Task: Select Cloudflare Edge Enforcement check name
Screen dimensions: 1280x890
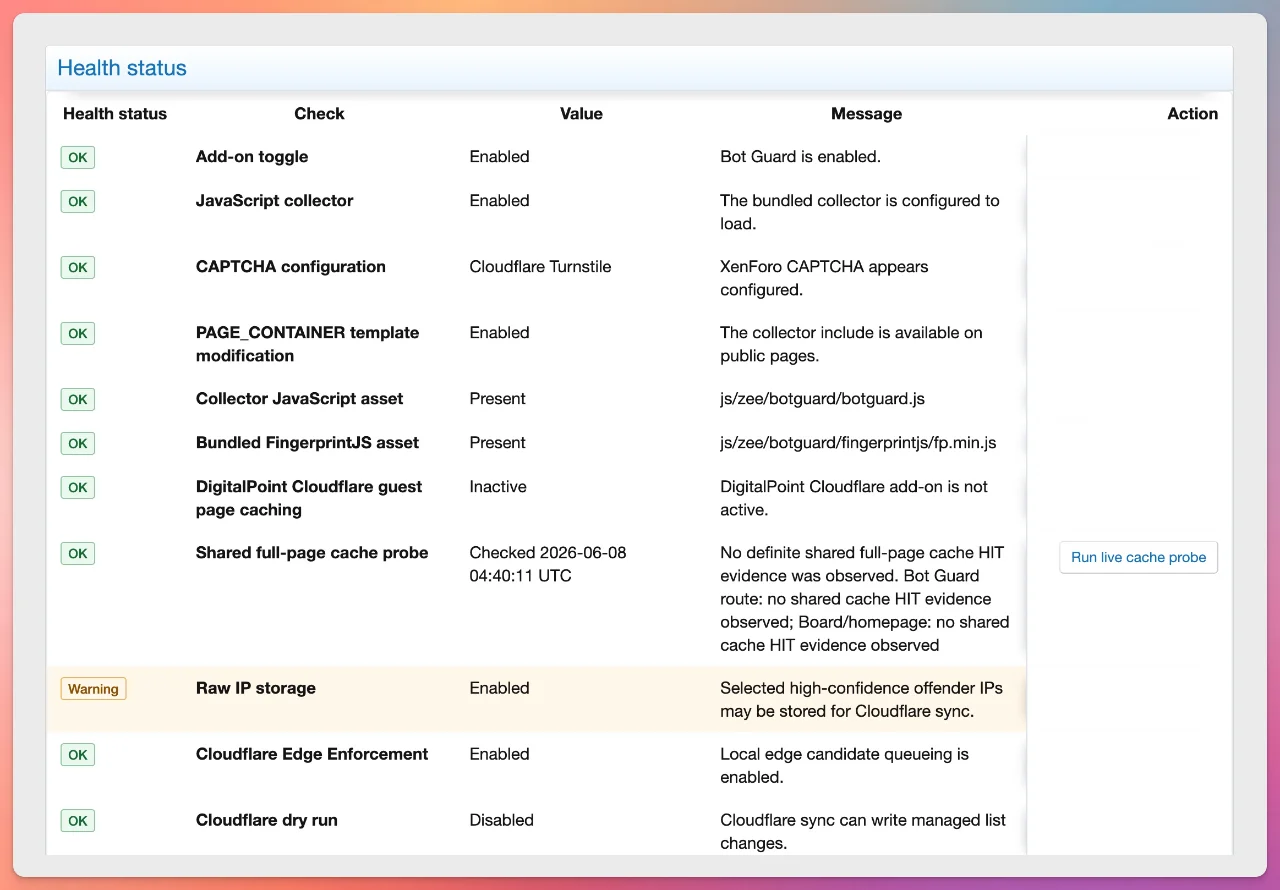Action: [x=312, y=754]
